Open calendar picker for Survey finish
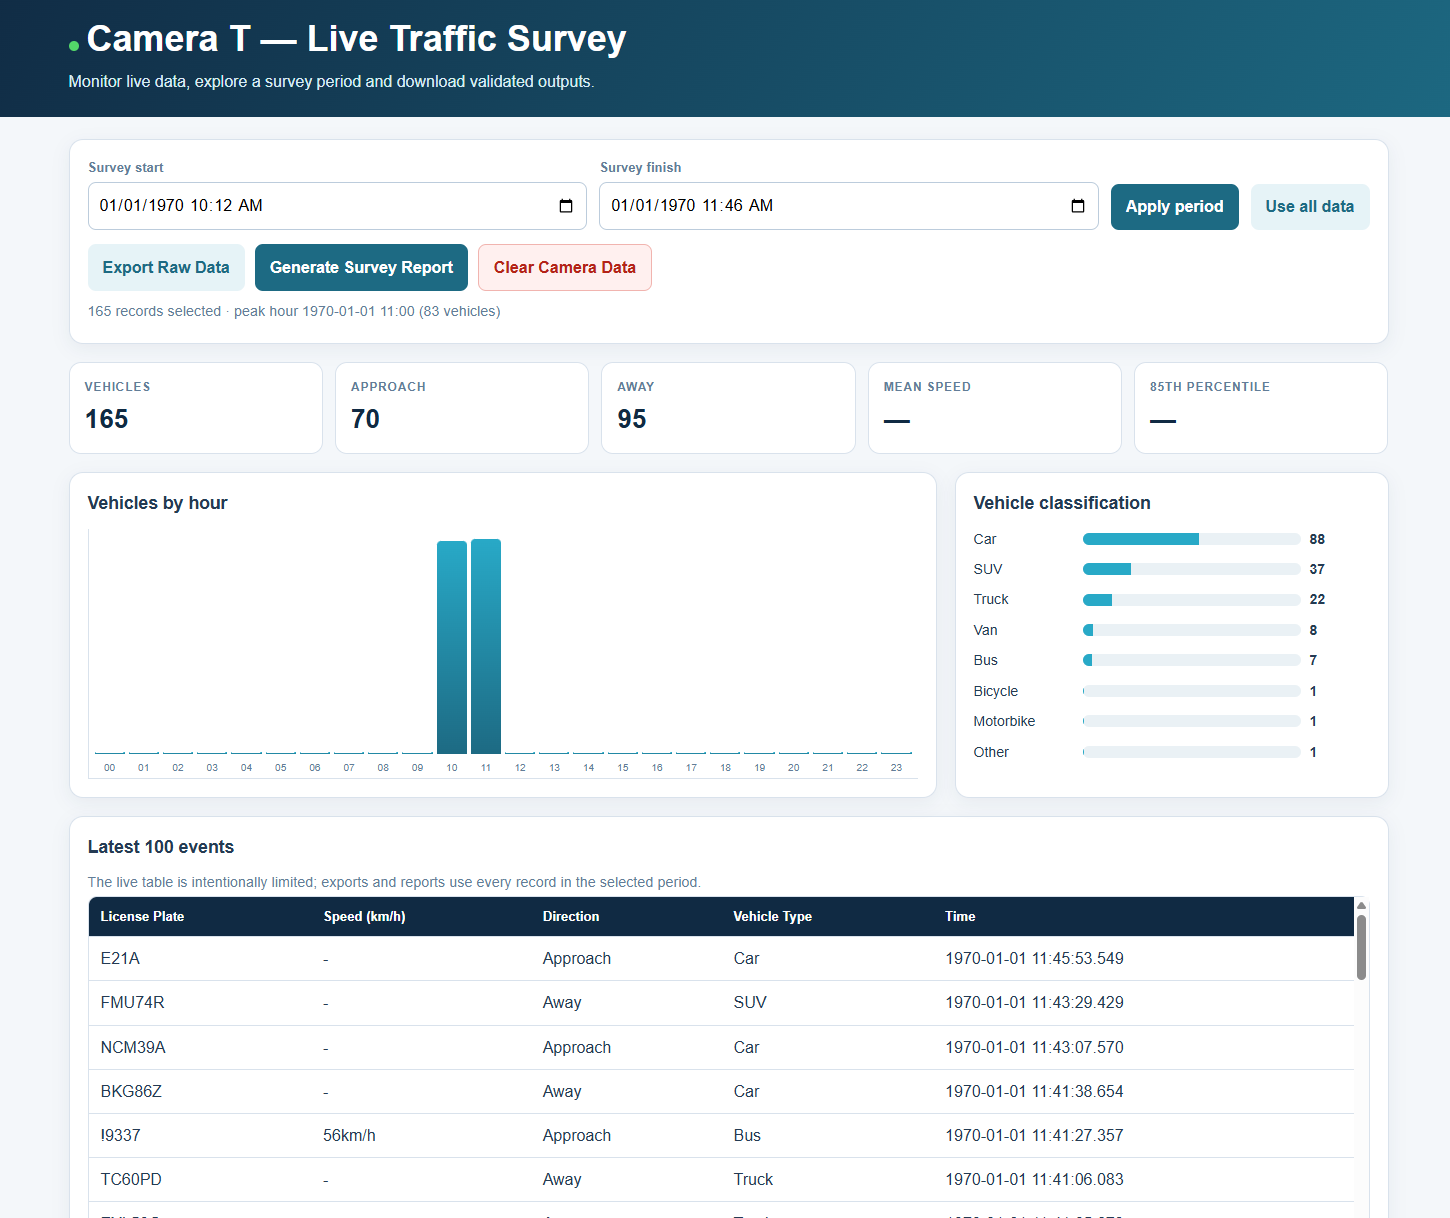Image resolution: width=1450 pixels, height=1218 pixels. (x=1078, y=206)
